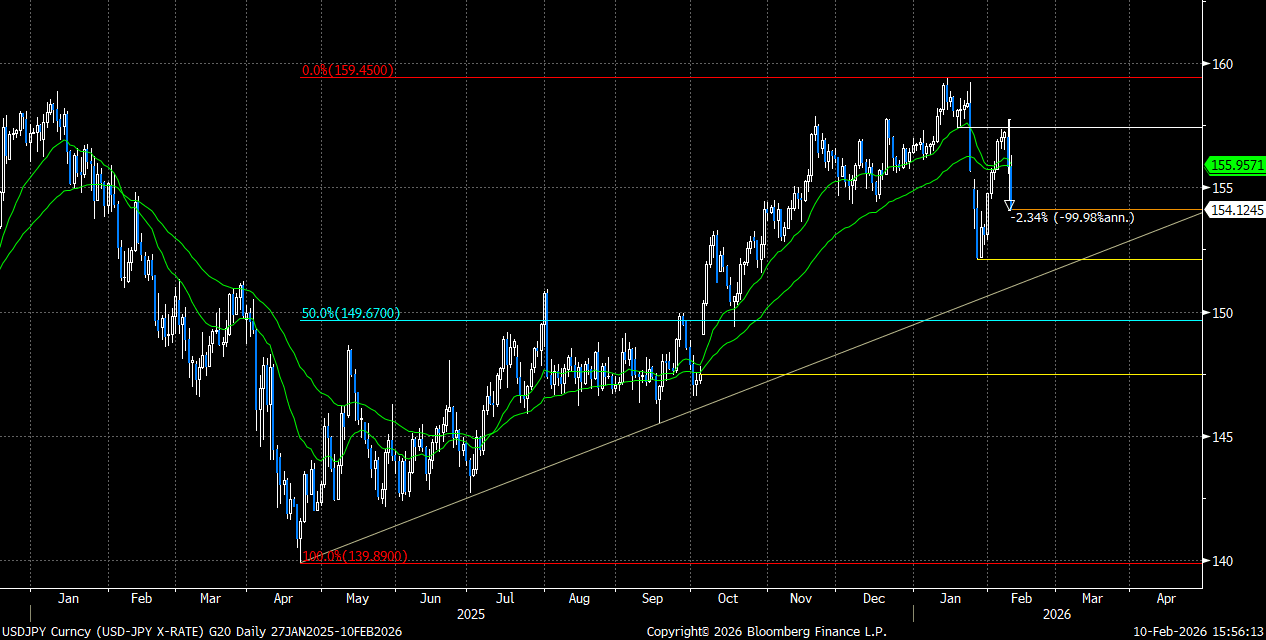Click the 145 level on price axis
This screenshot has height=640, width=1266.
pos(1222,437)
